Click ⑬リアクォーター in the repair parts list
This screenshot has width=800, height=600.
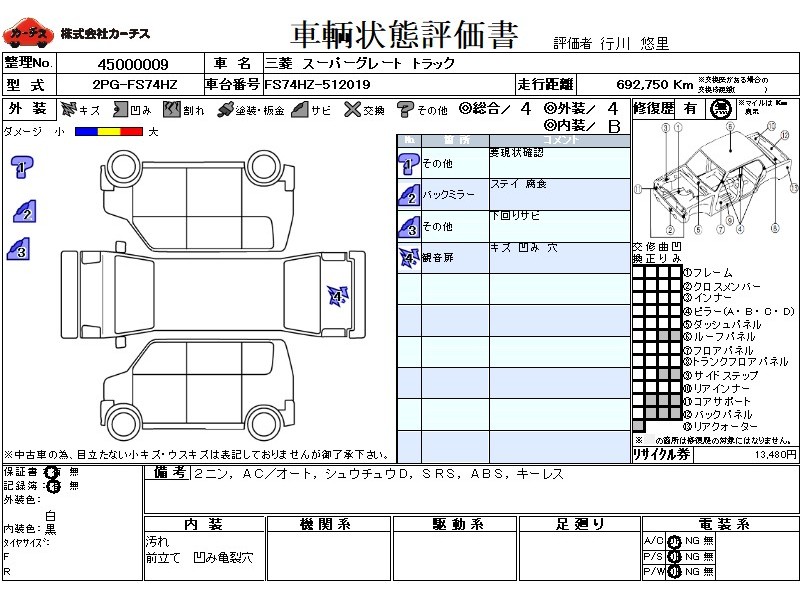tap(720, 427)
